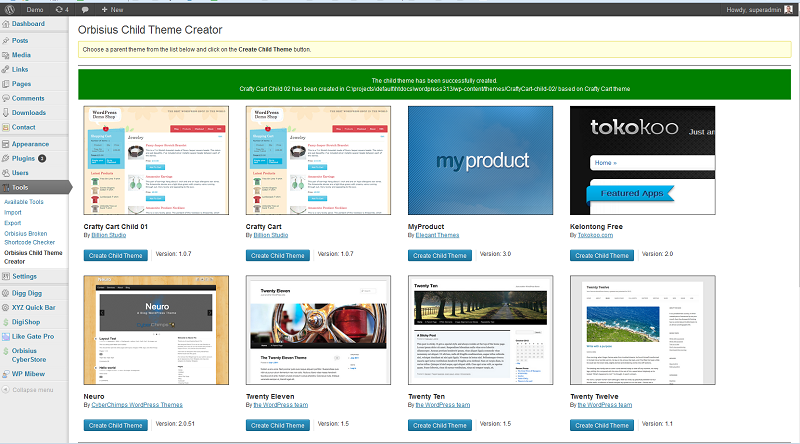Click the Collapse menu arrow icon
Screen dimensions: 800x444
6,389
